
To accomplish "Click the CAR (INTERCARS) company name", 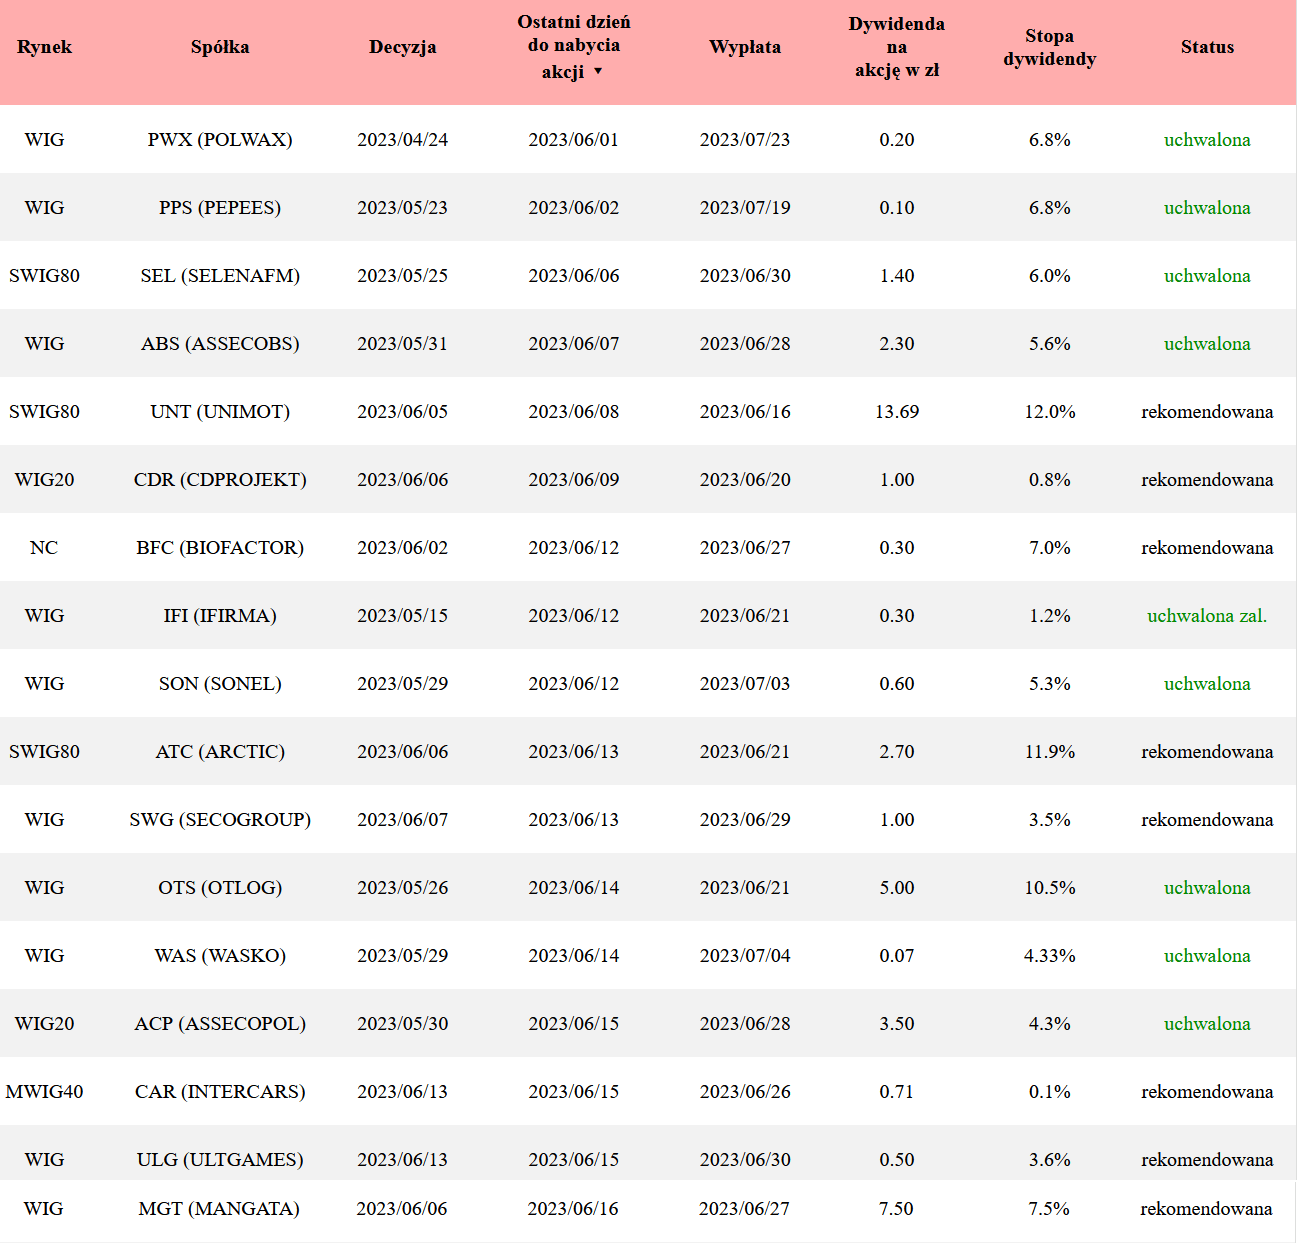I will coord(220,1092).
